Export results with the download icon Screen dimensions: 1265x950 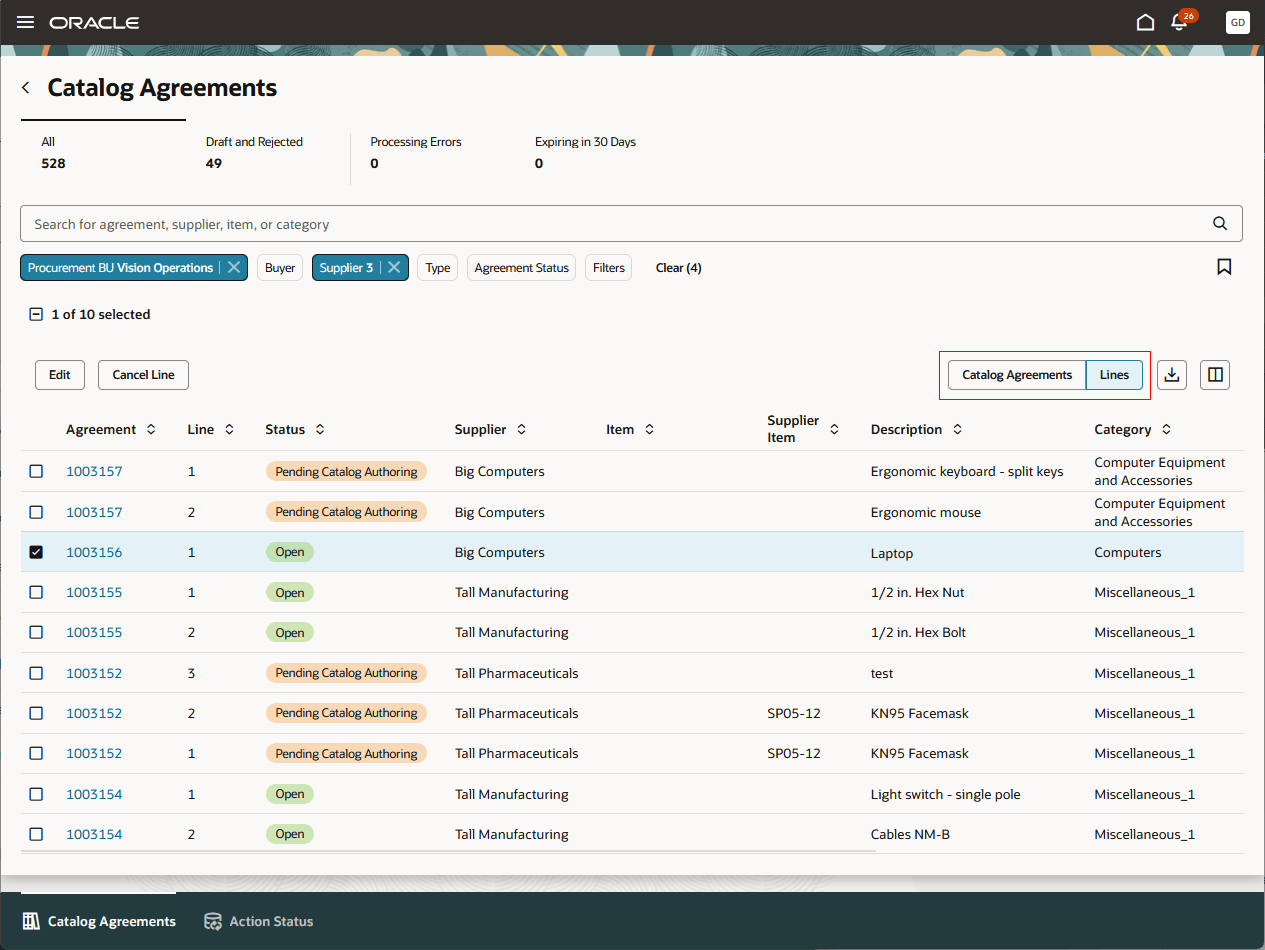1171,374
